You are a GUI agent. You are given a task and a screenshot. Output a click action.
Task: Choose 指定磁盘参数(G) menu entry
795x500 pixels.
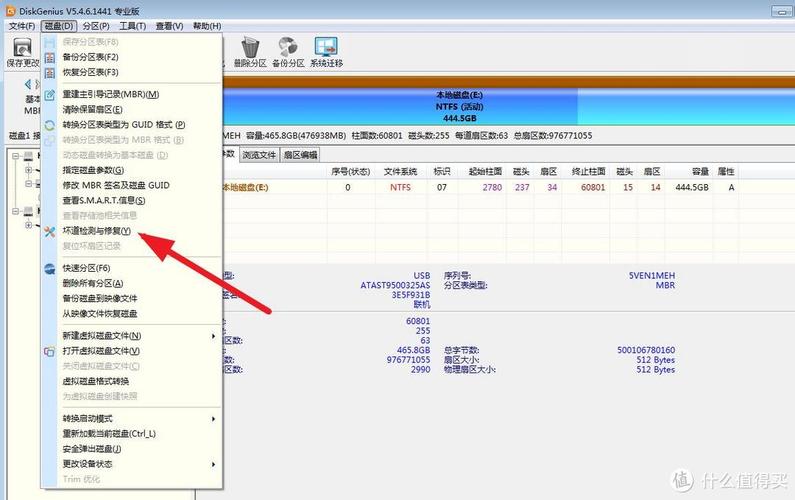coord(93,170)
